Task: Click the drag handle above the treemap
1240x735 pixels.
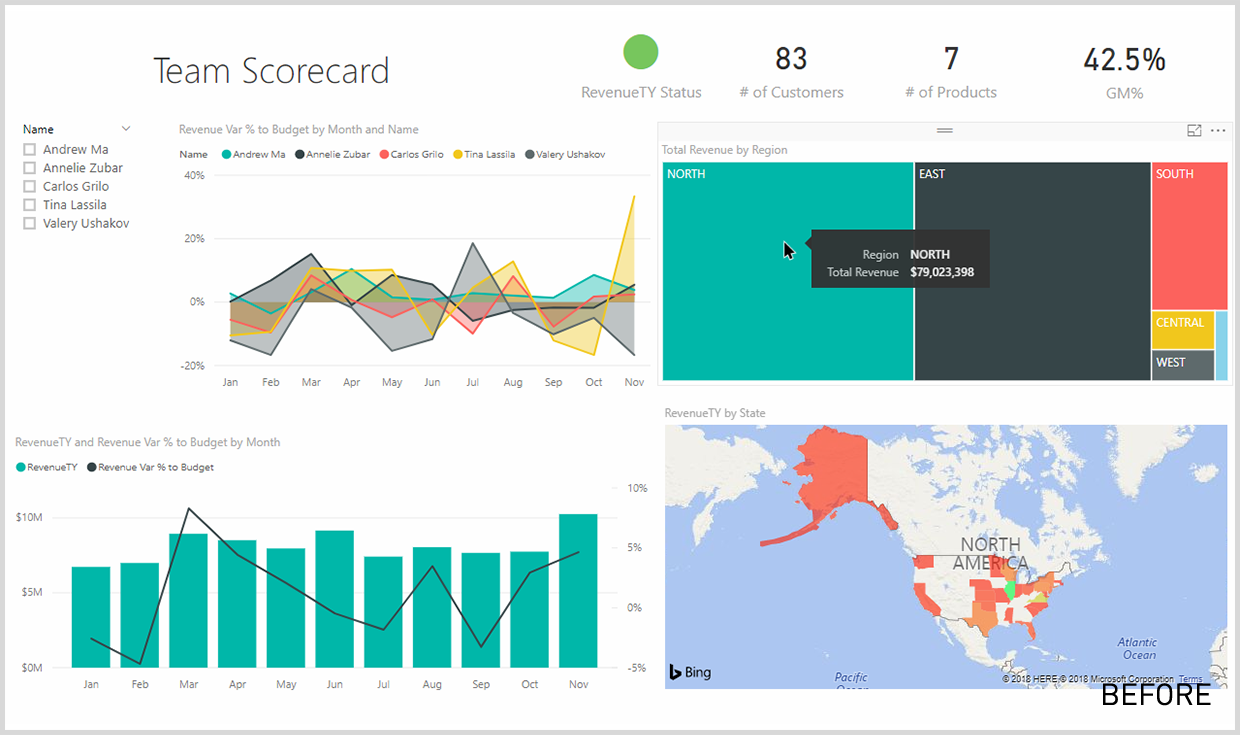Action: [944, 131]
